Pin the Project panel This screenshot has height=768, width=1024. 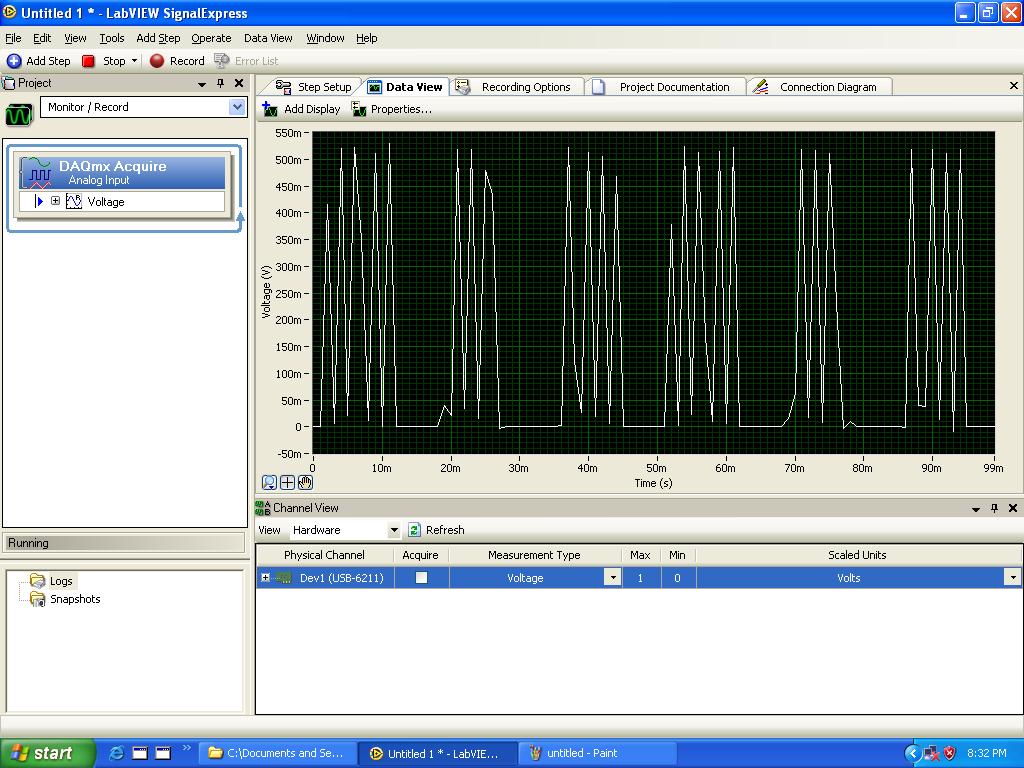coord(220,83)
